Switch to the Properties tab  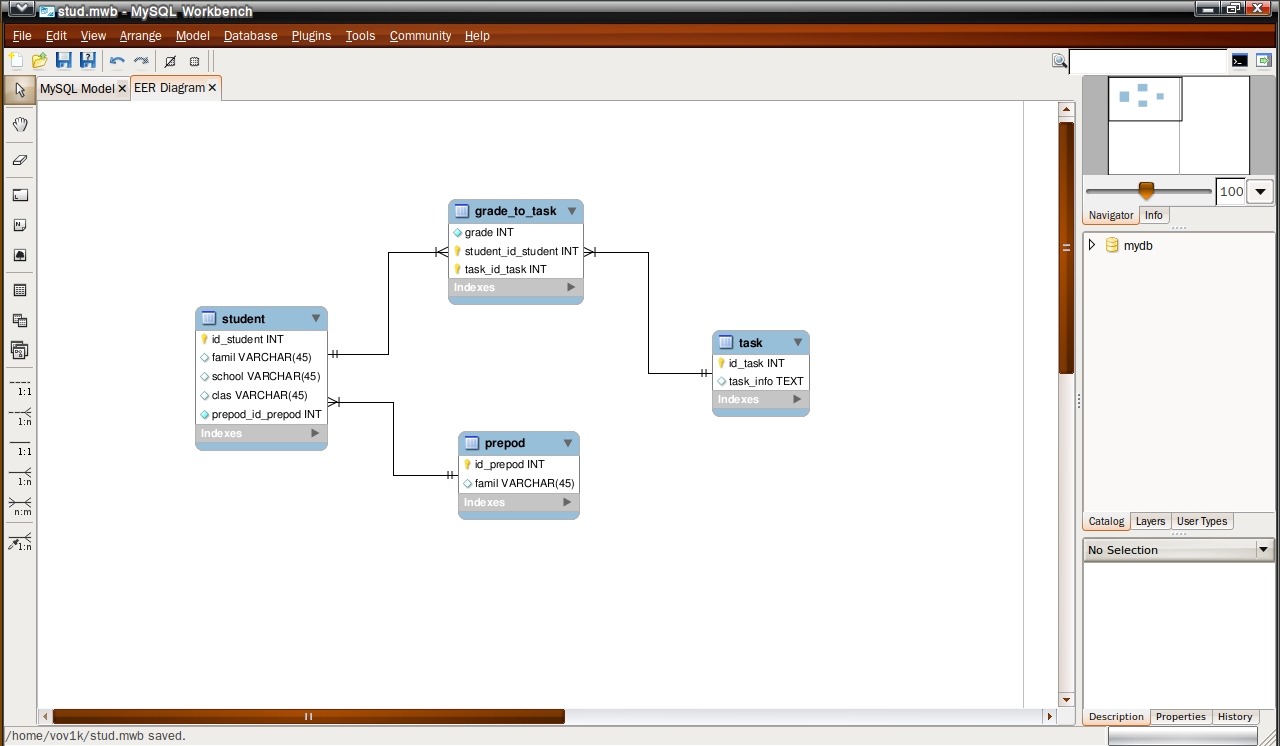(1180, 717)
